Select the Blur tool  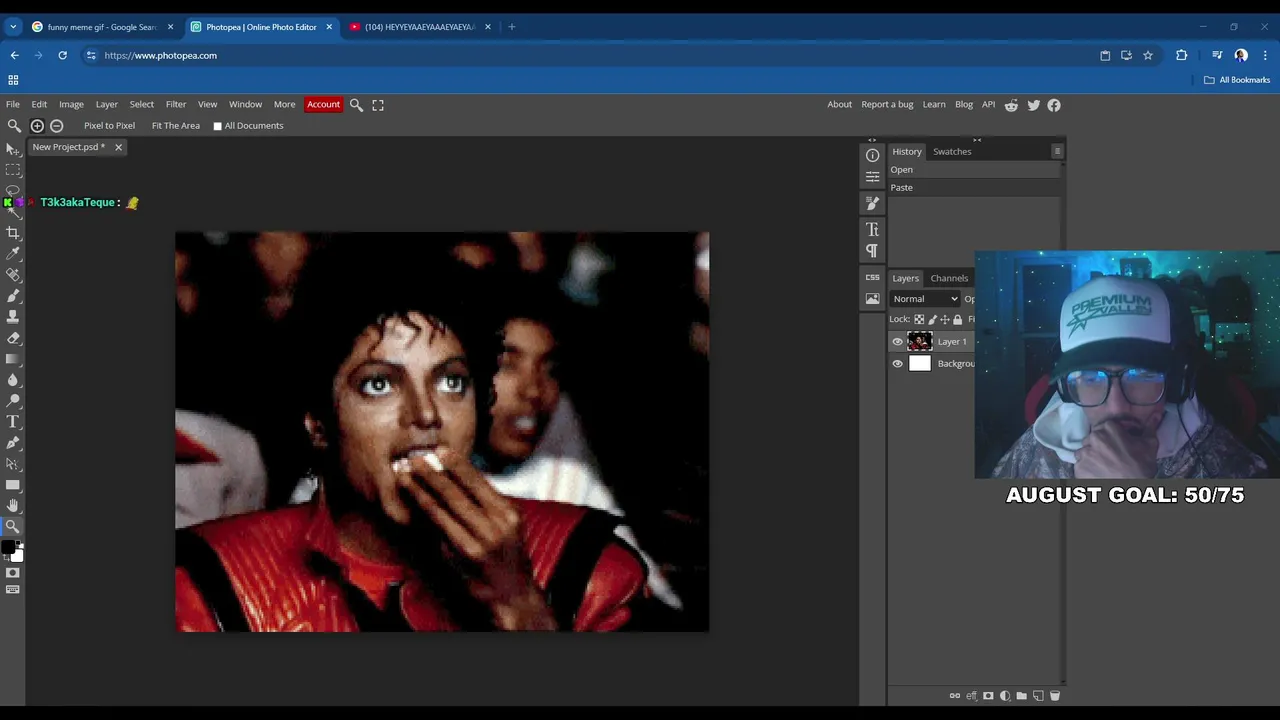pyautogui.click(x=12, y=380)
